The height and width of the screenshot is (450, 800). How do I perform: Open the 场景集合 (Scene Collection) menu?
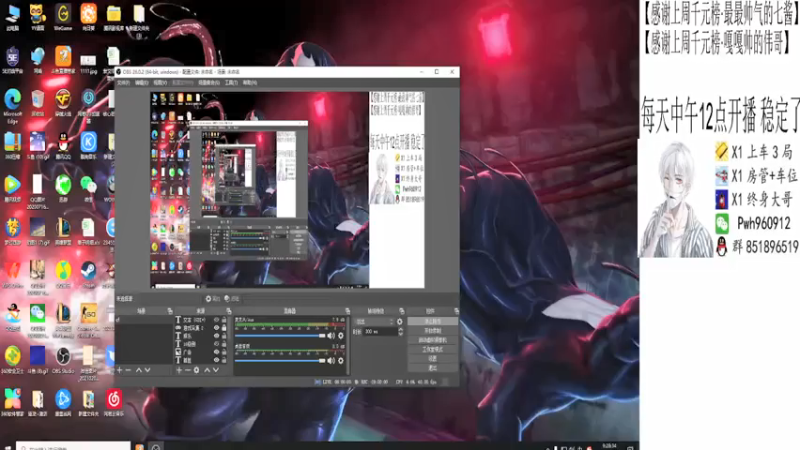[209, 83]
